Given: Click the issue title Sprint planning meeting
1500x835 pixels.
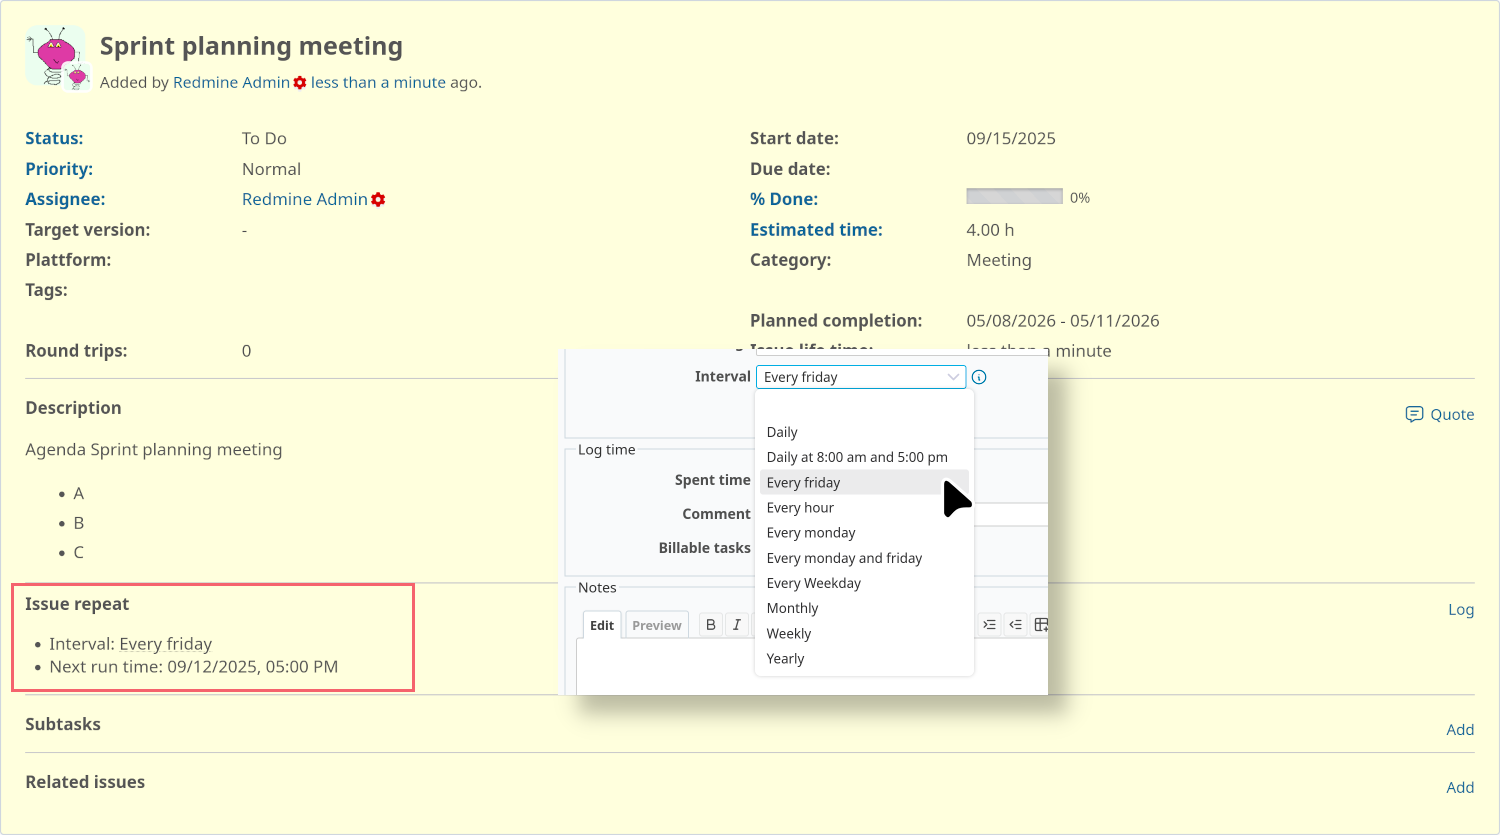Looking at the screenshot, I should [x=251, y=46].
